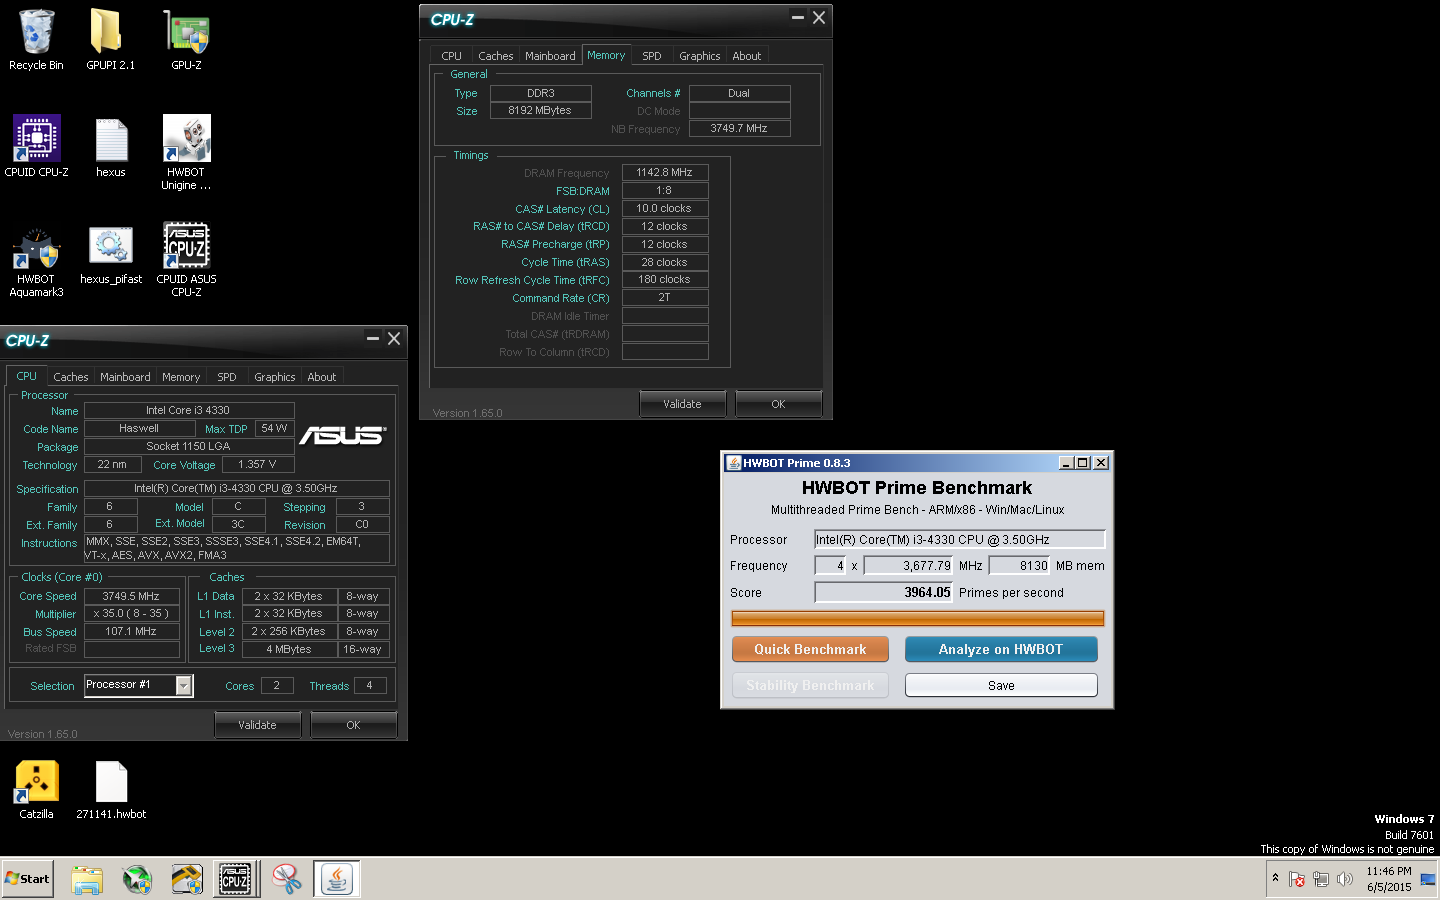Screen dimensions: 1440x900
Task: Open Mainboard tab in the CPU-Z processor window
Action: click(125, 377)
